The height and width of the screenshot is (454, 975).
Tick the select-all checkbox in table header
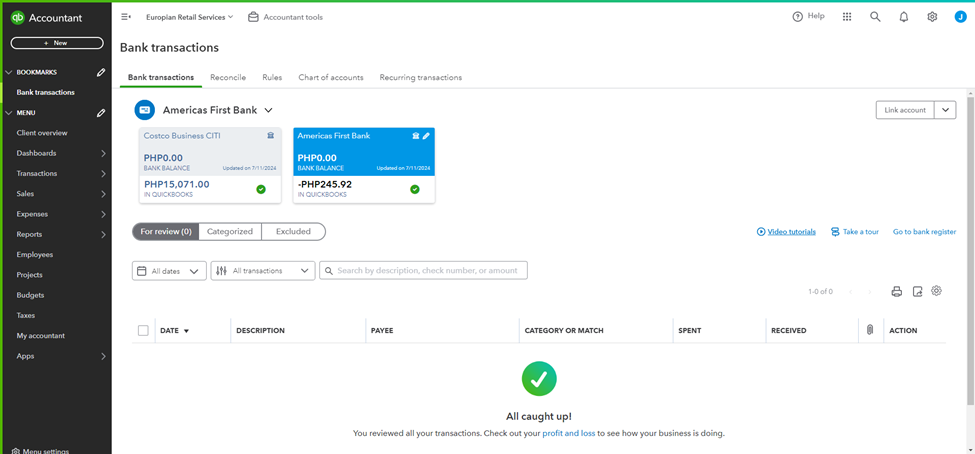[x=143, y=330]
